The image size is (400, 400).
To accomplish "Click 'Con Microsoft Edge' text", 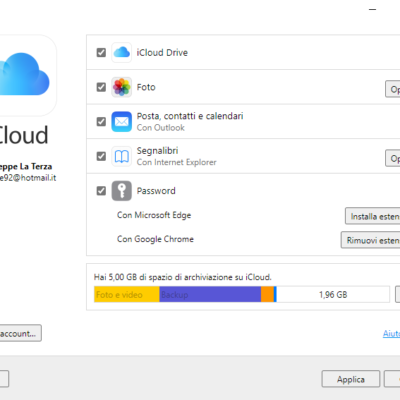I will coord(154,215).
